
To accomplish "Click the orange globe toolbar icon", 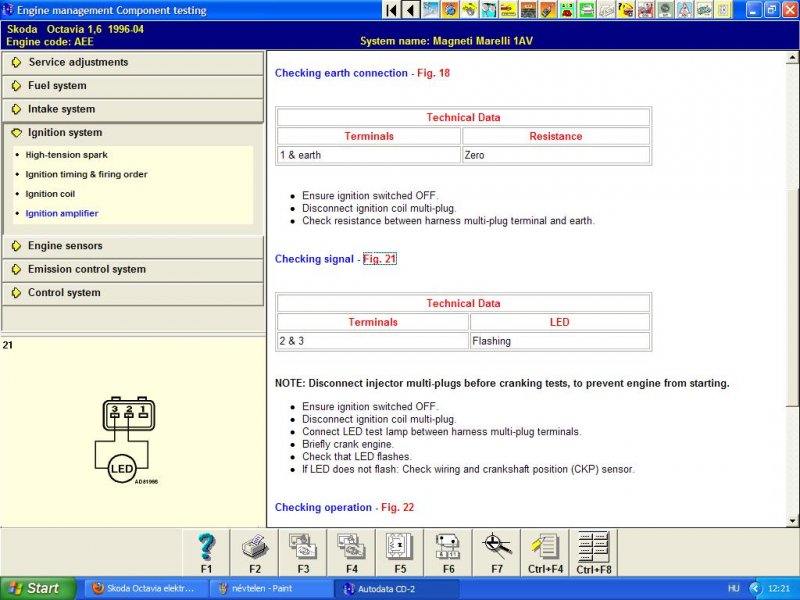I will pyautogui.click(x=449, y=10).
